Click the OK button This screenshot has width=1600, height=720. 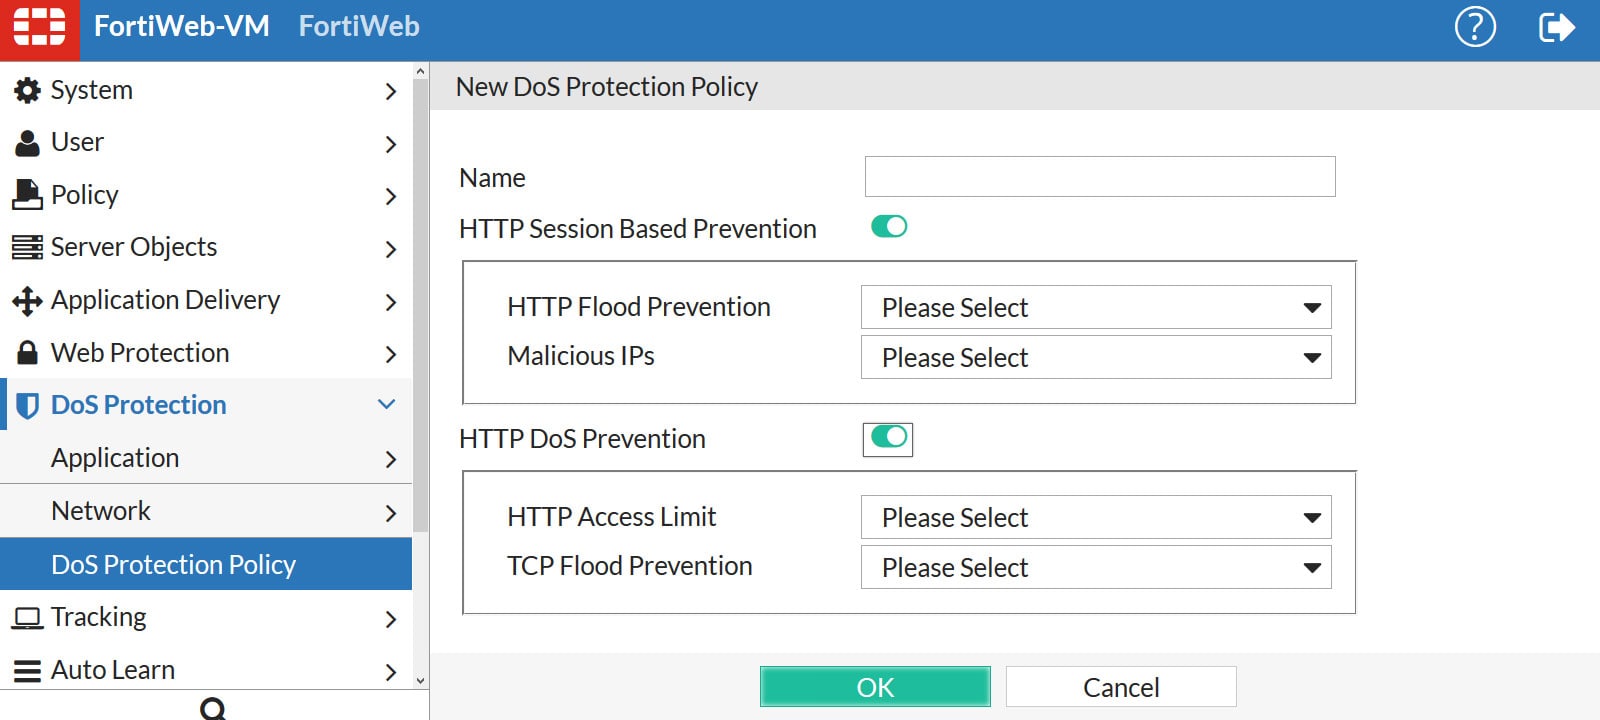[x=875, y=686]
